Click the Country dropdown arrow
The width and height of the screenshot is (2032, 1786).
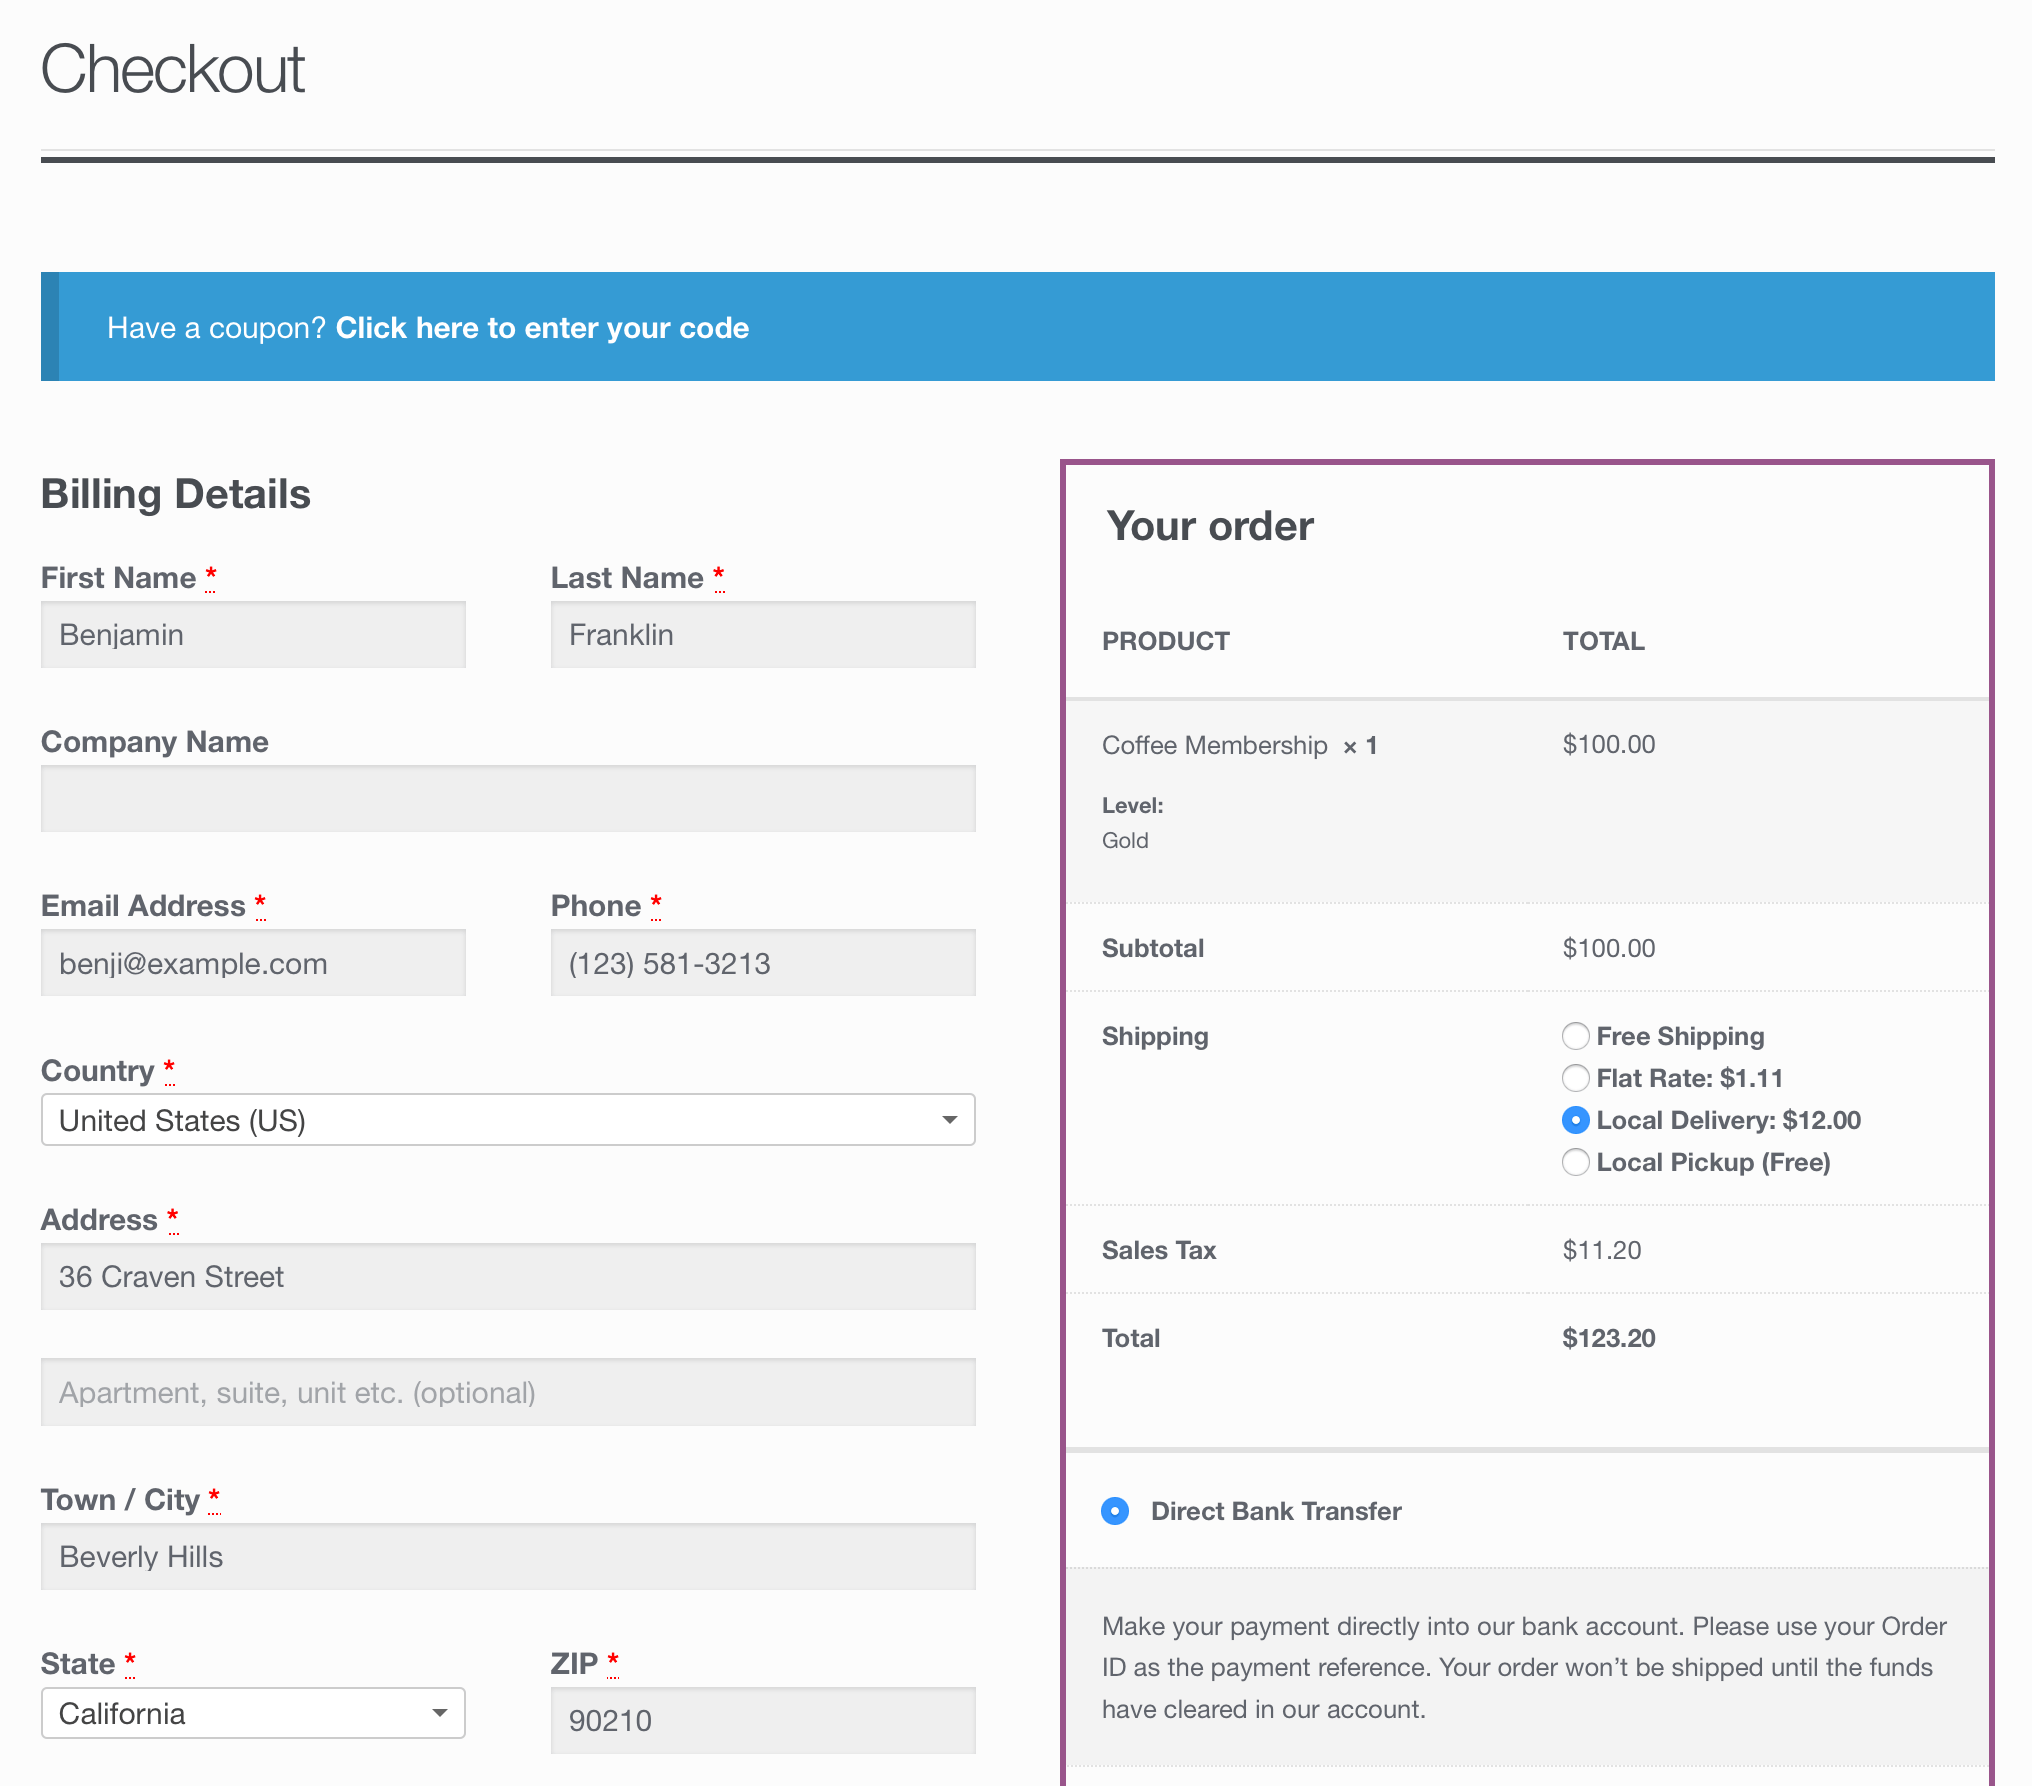[x=949, y=1120]
